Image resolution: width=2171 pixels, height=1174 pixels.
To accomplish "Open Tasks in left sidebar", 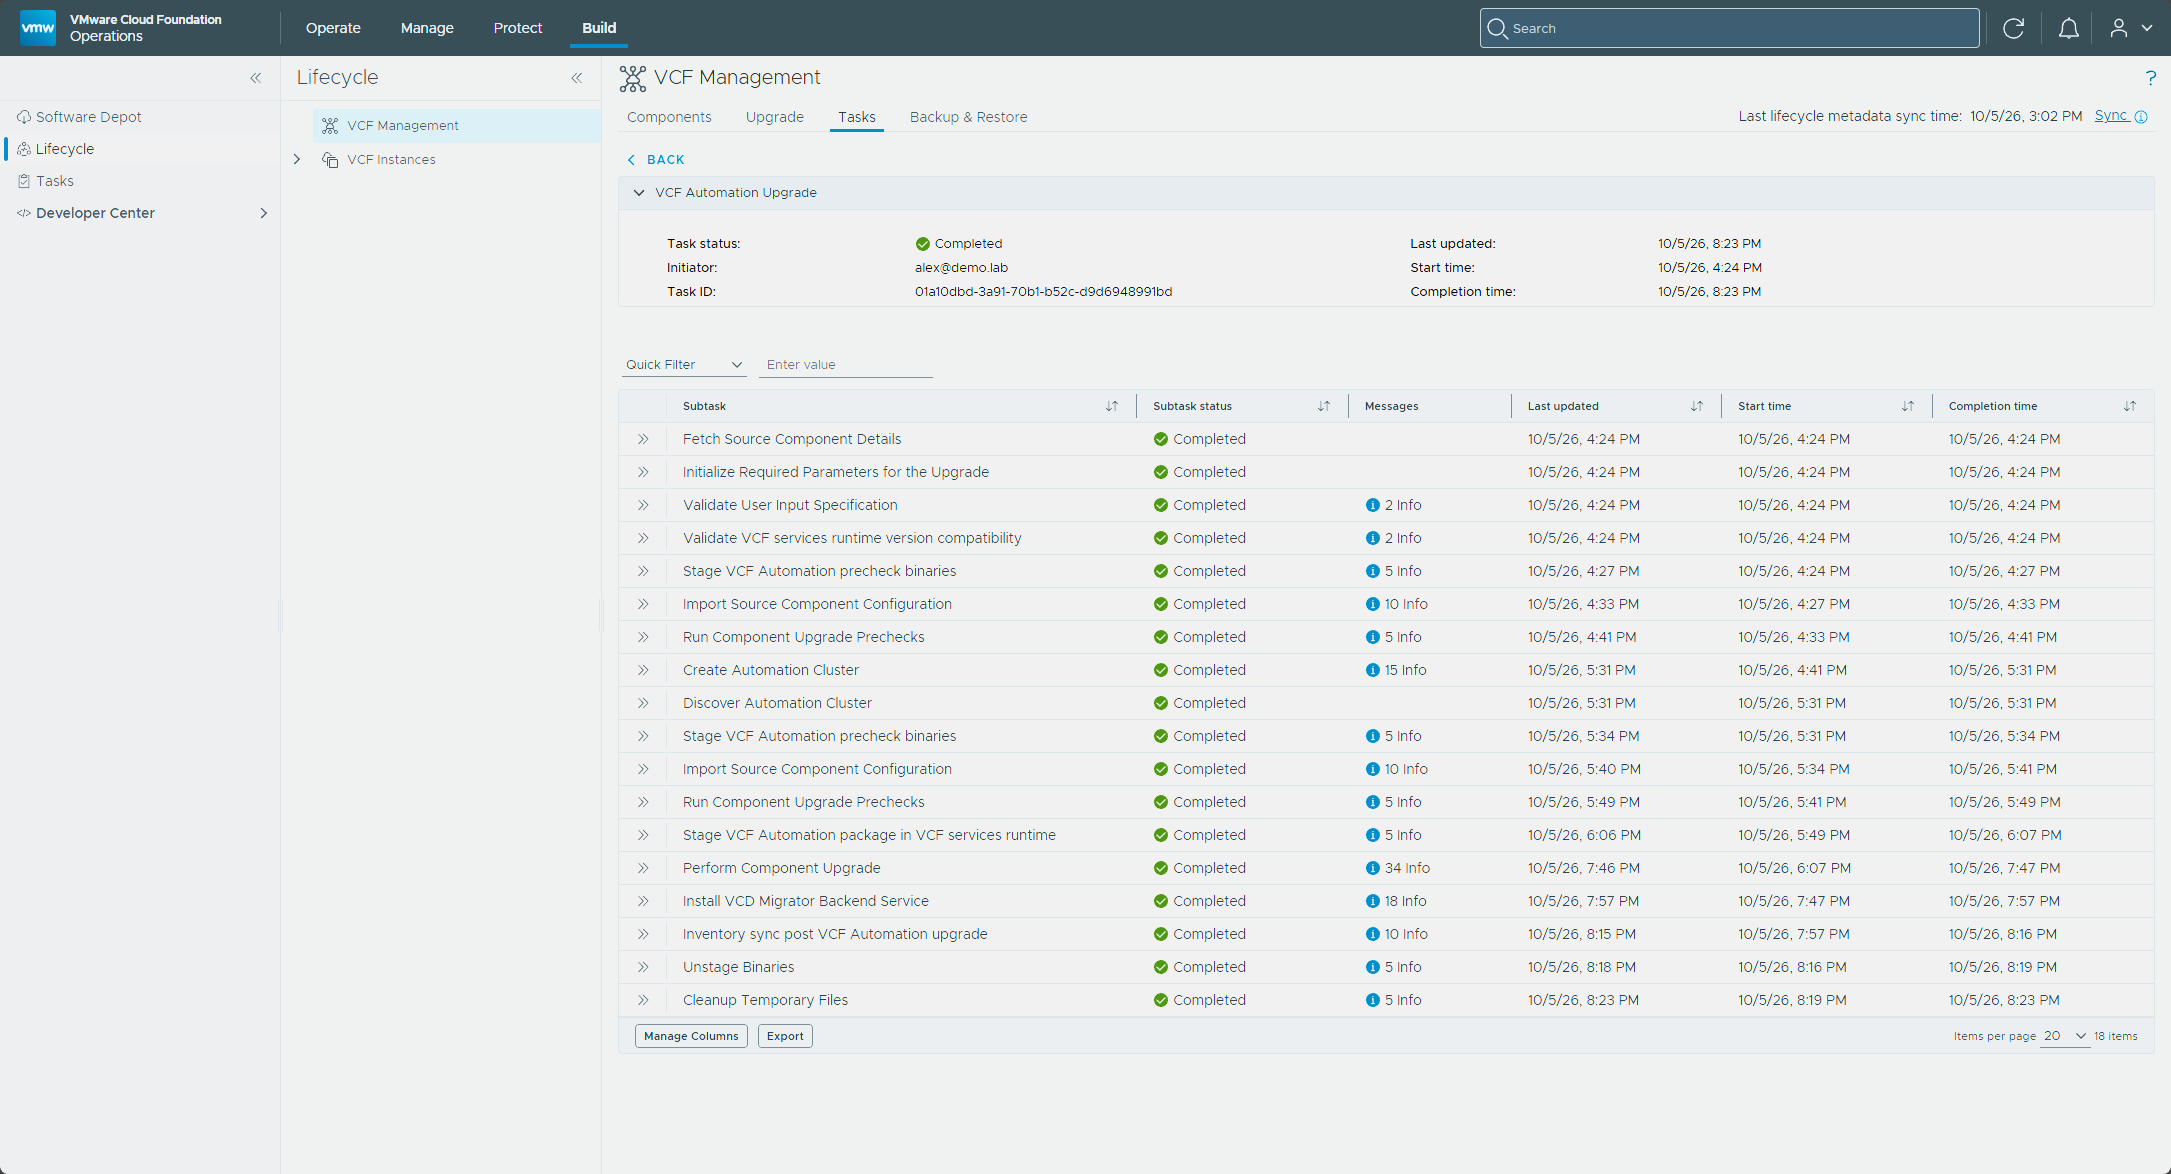I will [54, 181].
